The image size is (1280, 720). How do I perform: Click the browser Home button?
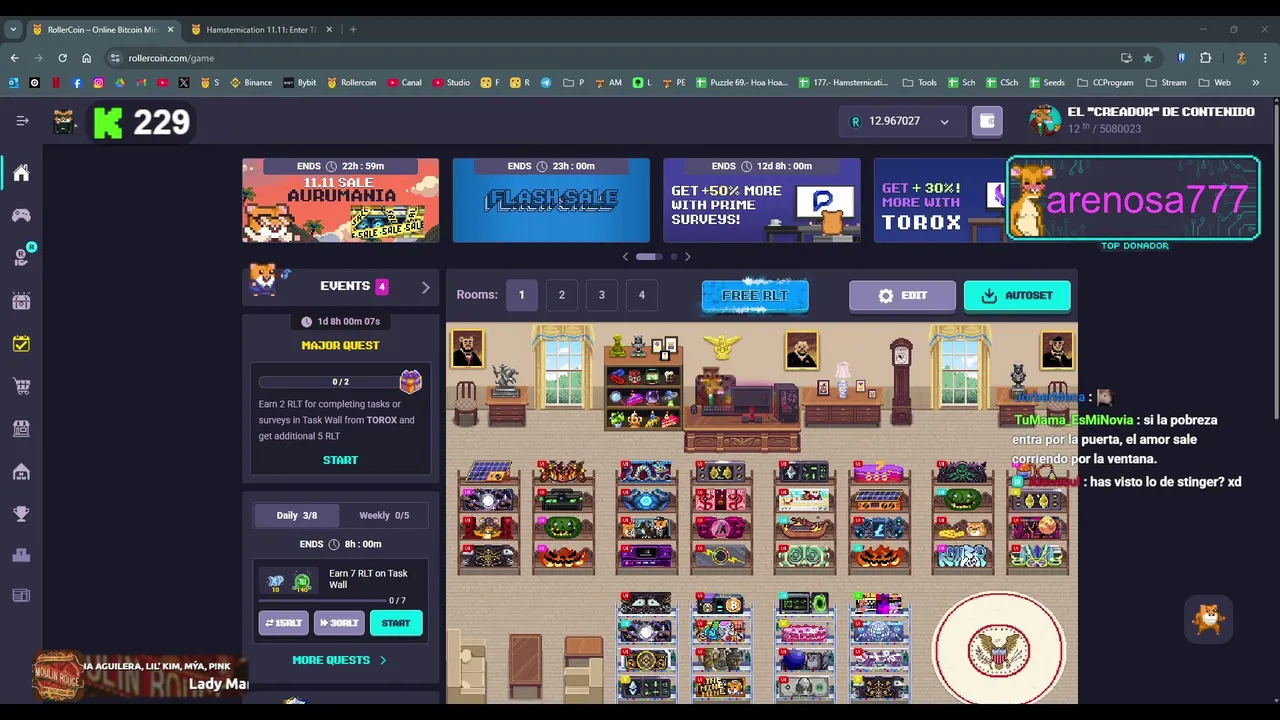click(x=86, y=58)
